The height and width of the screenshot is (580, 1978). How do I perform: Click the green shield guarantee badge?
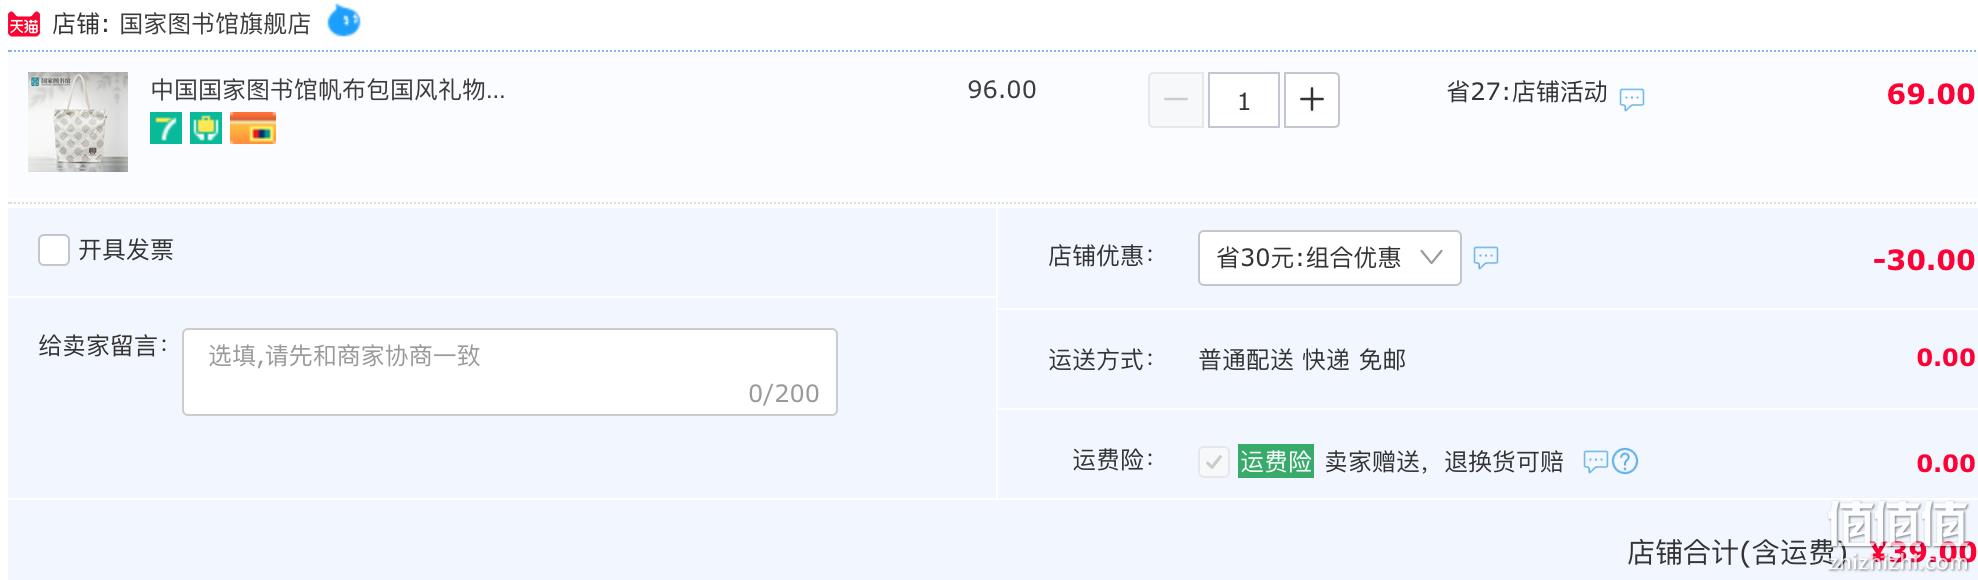[206, 128]
